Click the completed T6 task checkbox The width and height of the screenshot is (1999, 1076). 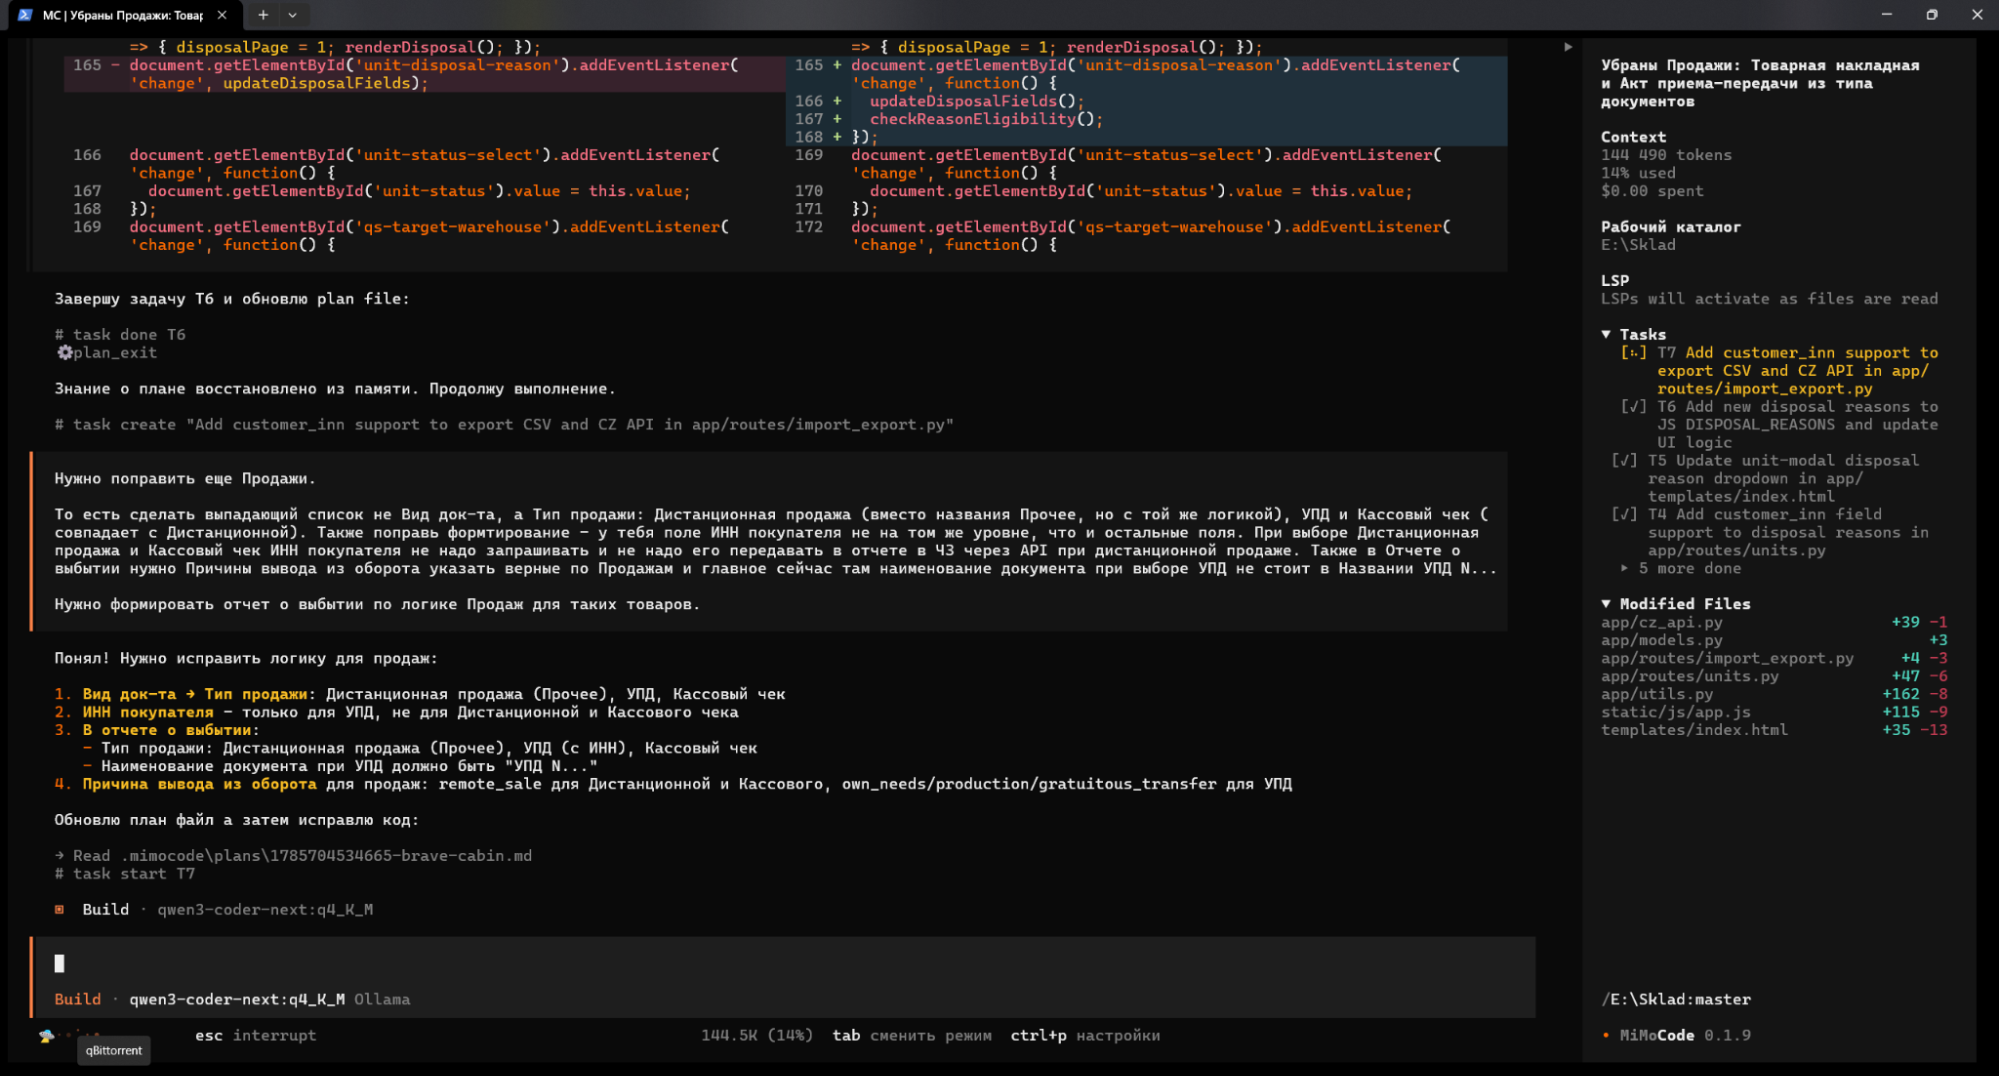click(x=1633, y=407)
